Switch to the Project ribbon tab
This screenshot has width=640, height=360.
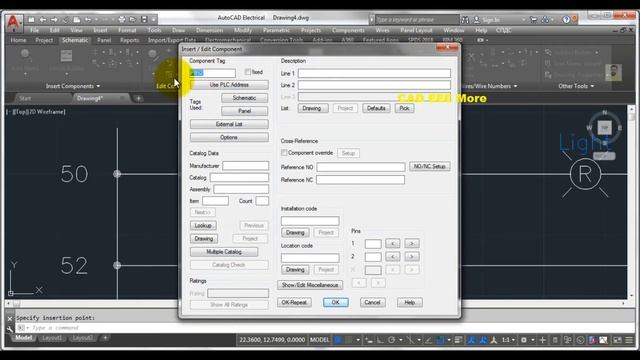point(44,40)
